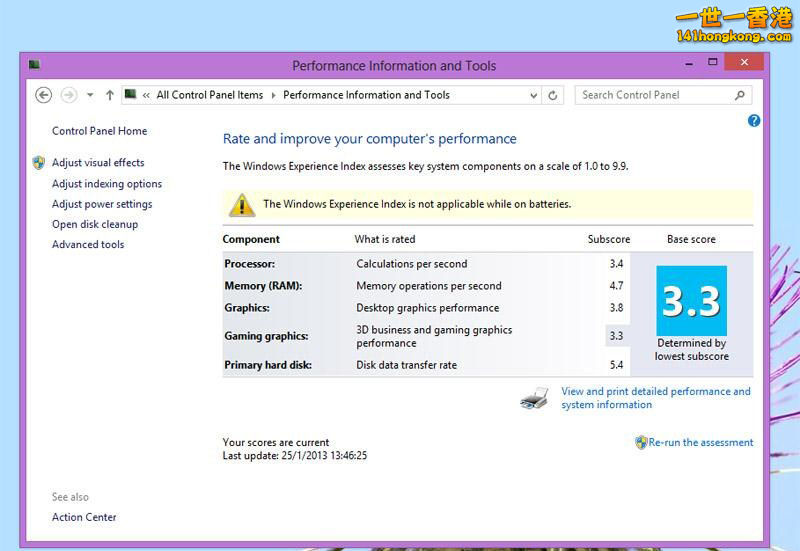Refresh the Control Panel page
This screenshot has width=800, height=551.
coord(553,95)
